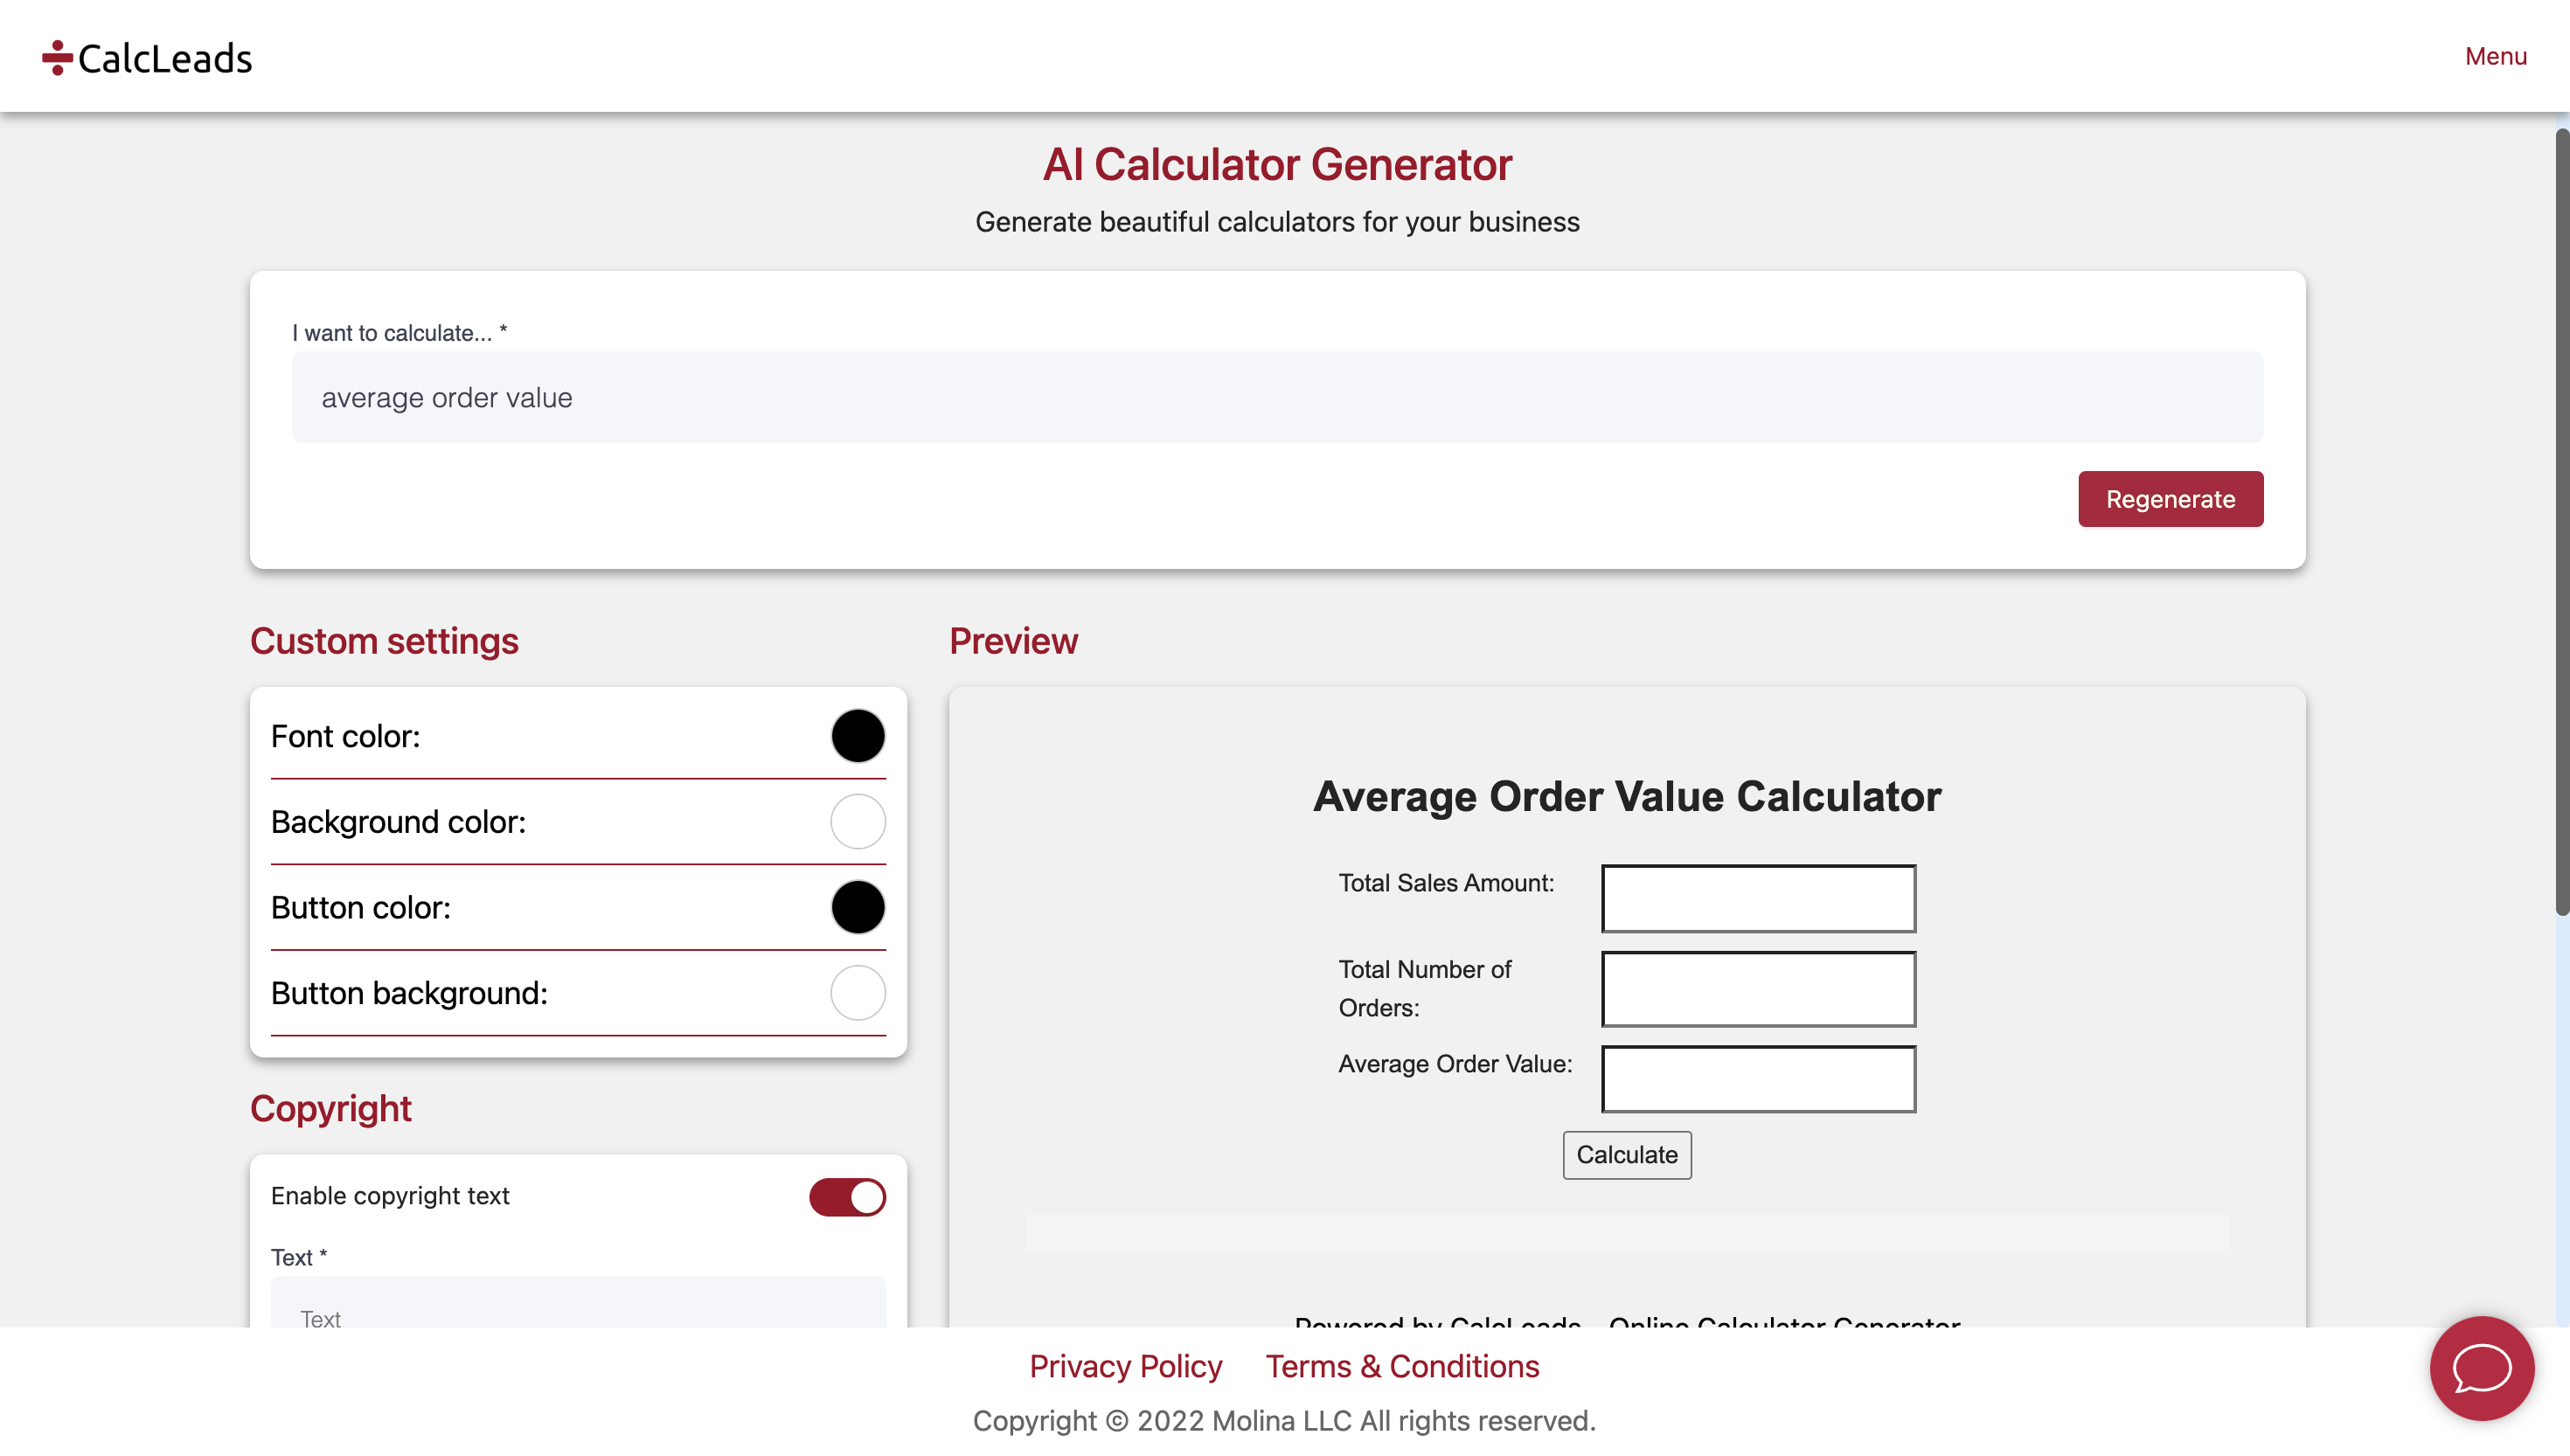This screenshot has height=1456, width=2570.
Task: Click the CalcLeads brand name text
Action: (x=165, y=59)
